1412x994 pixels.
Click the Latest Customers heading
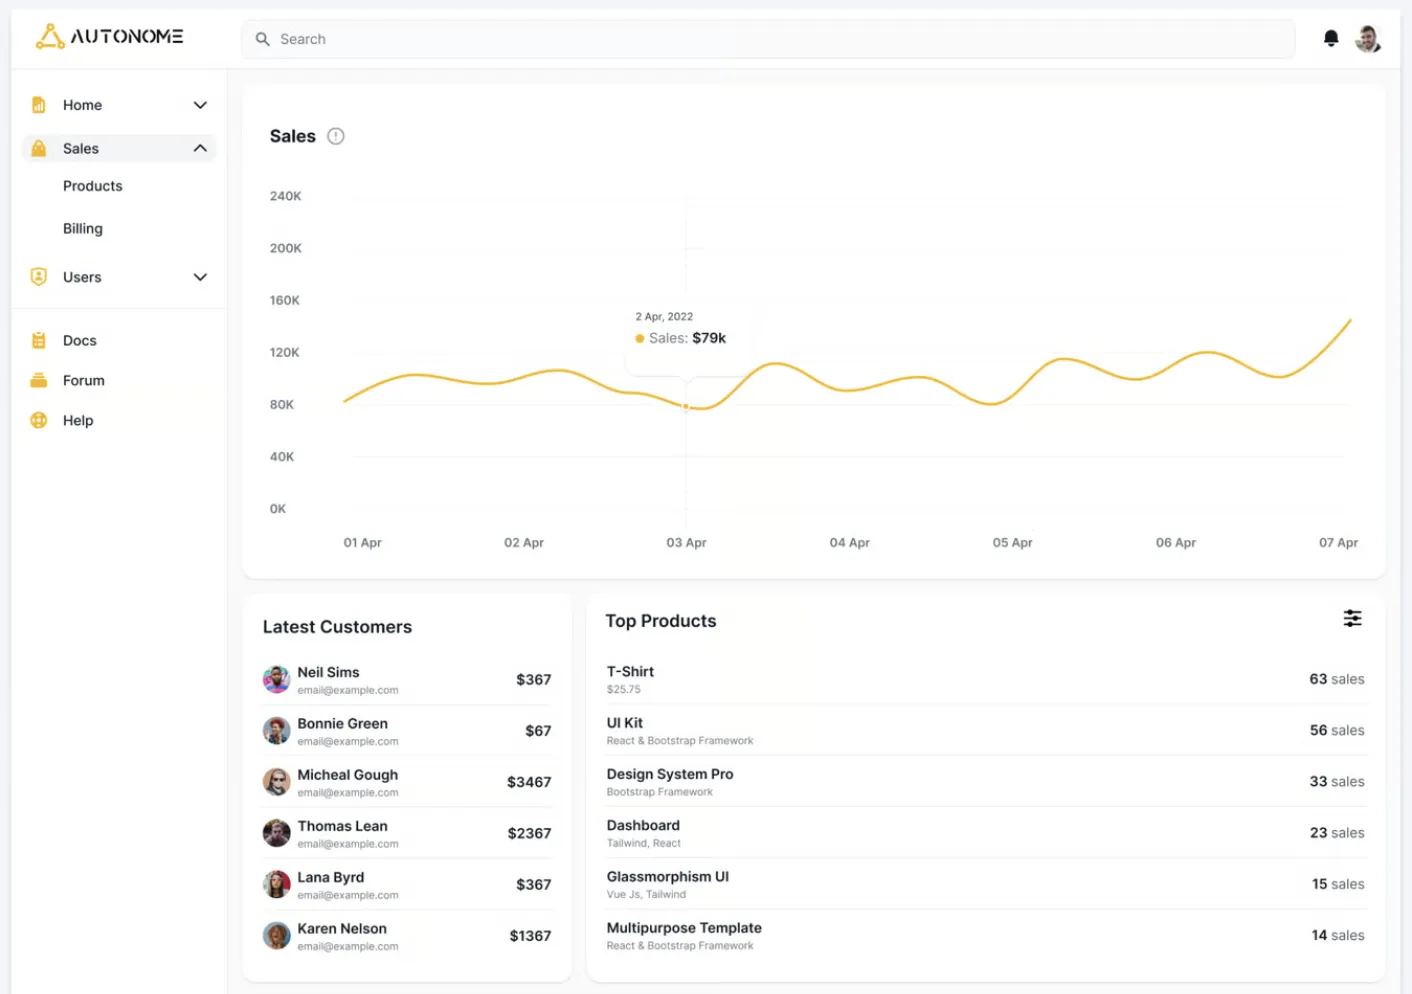(x=337, y=627)
